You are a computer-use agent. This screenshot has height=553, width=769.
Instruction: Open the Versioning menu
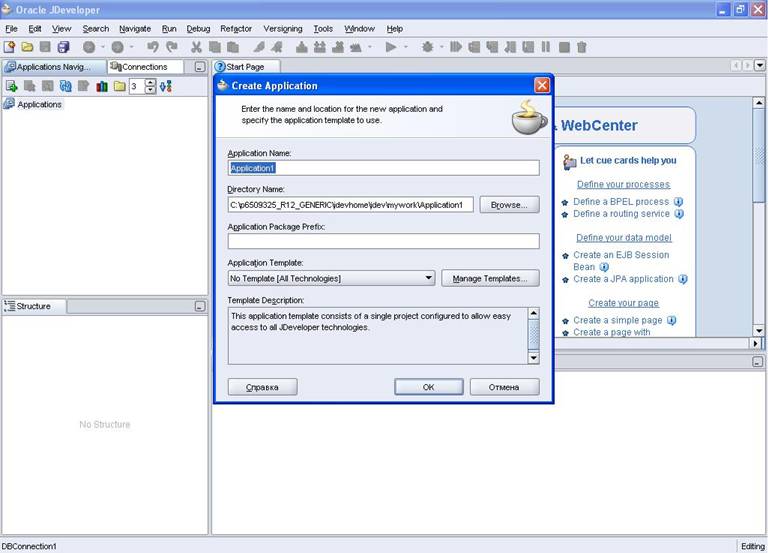282,29
